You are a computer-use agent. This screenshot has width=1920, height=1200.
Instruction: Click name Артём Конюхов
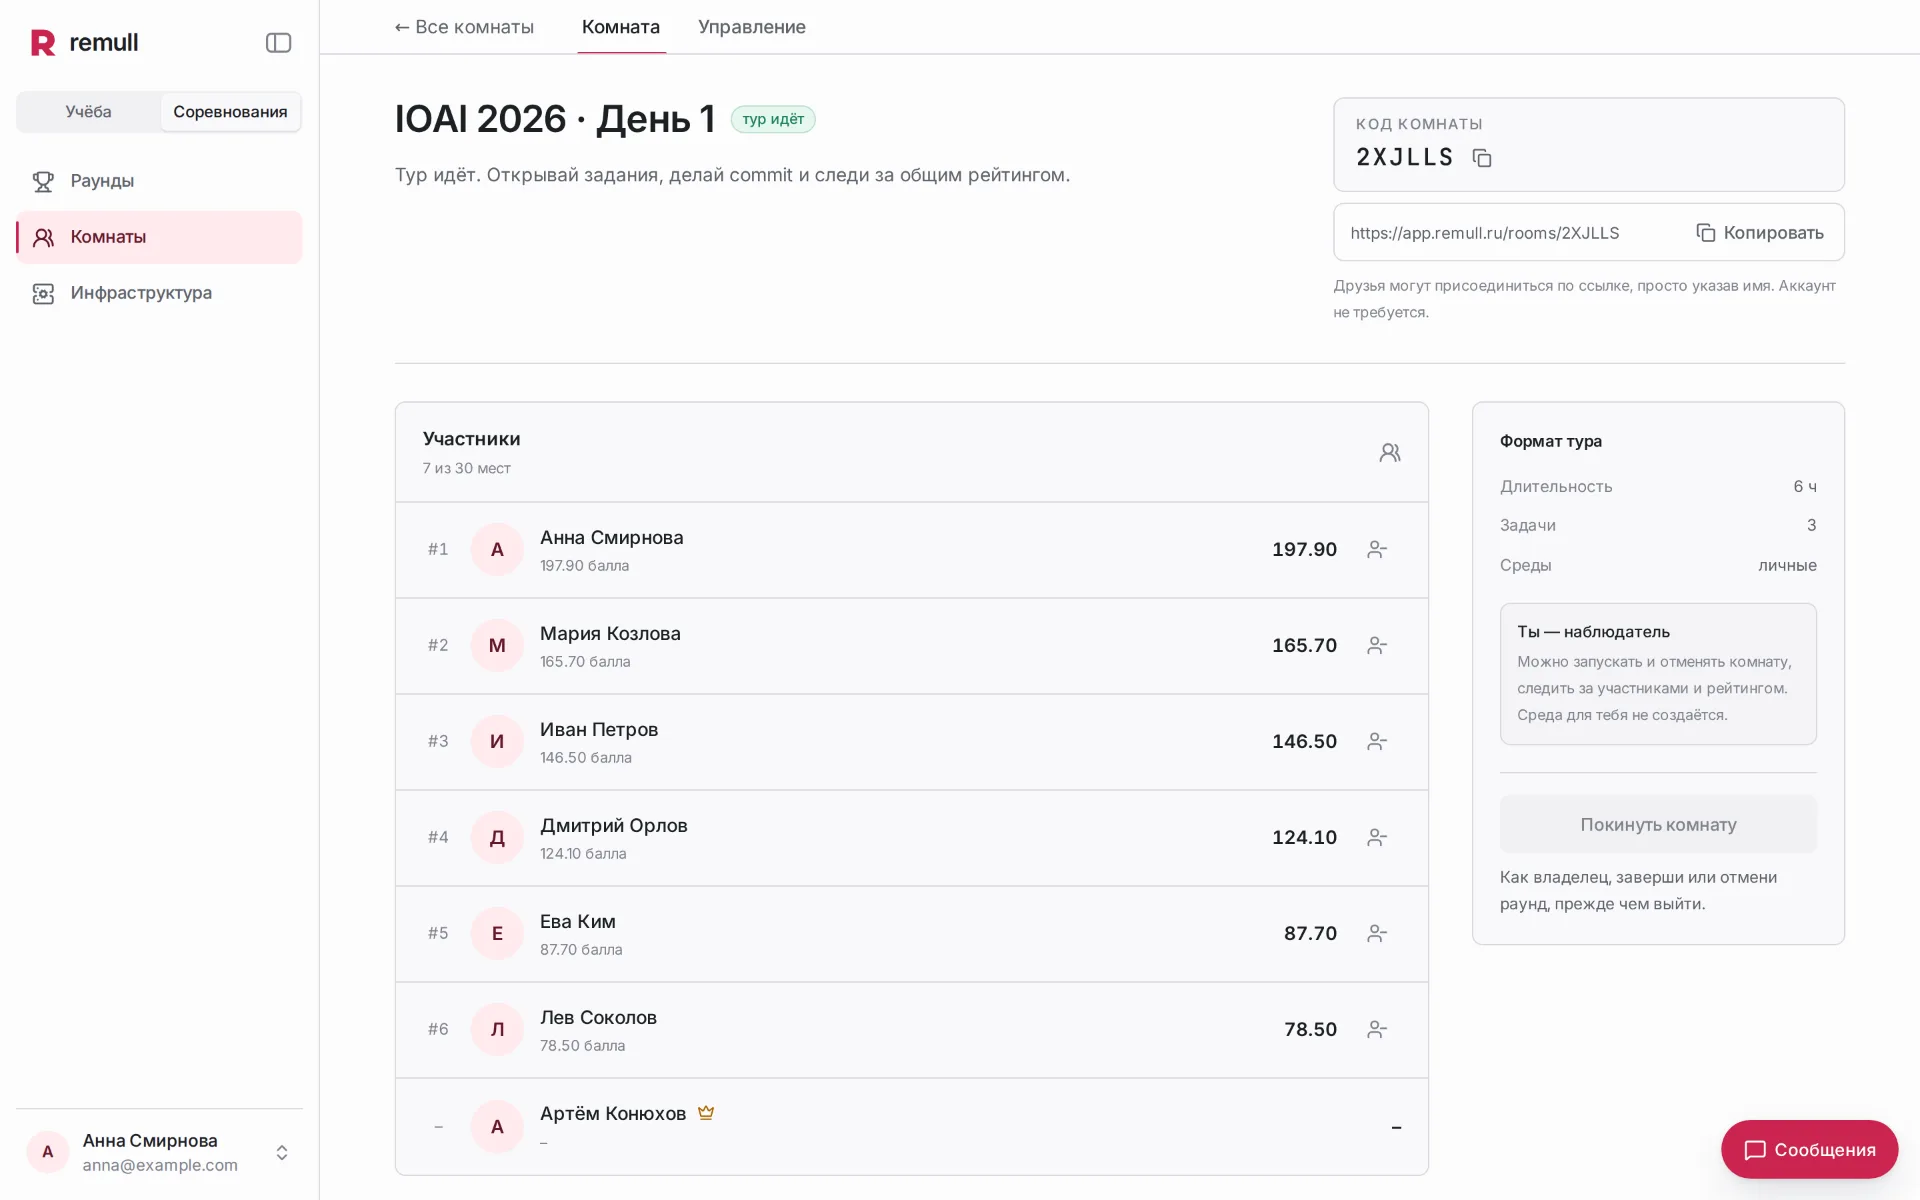pos(613,1114)
